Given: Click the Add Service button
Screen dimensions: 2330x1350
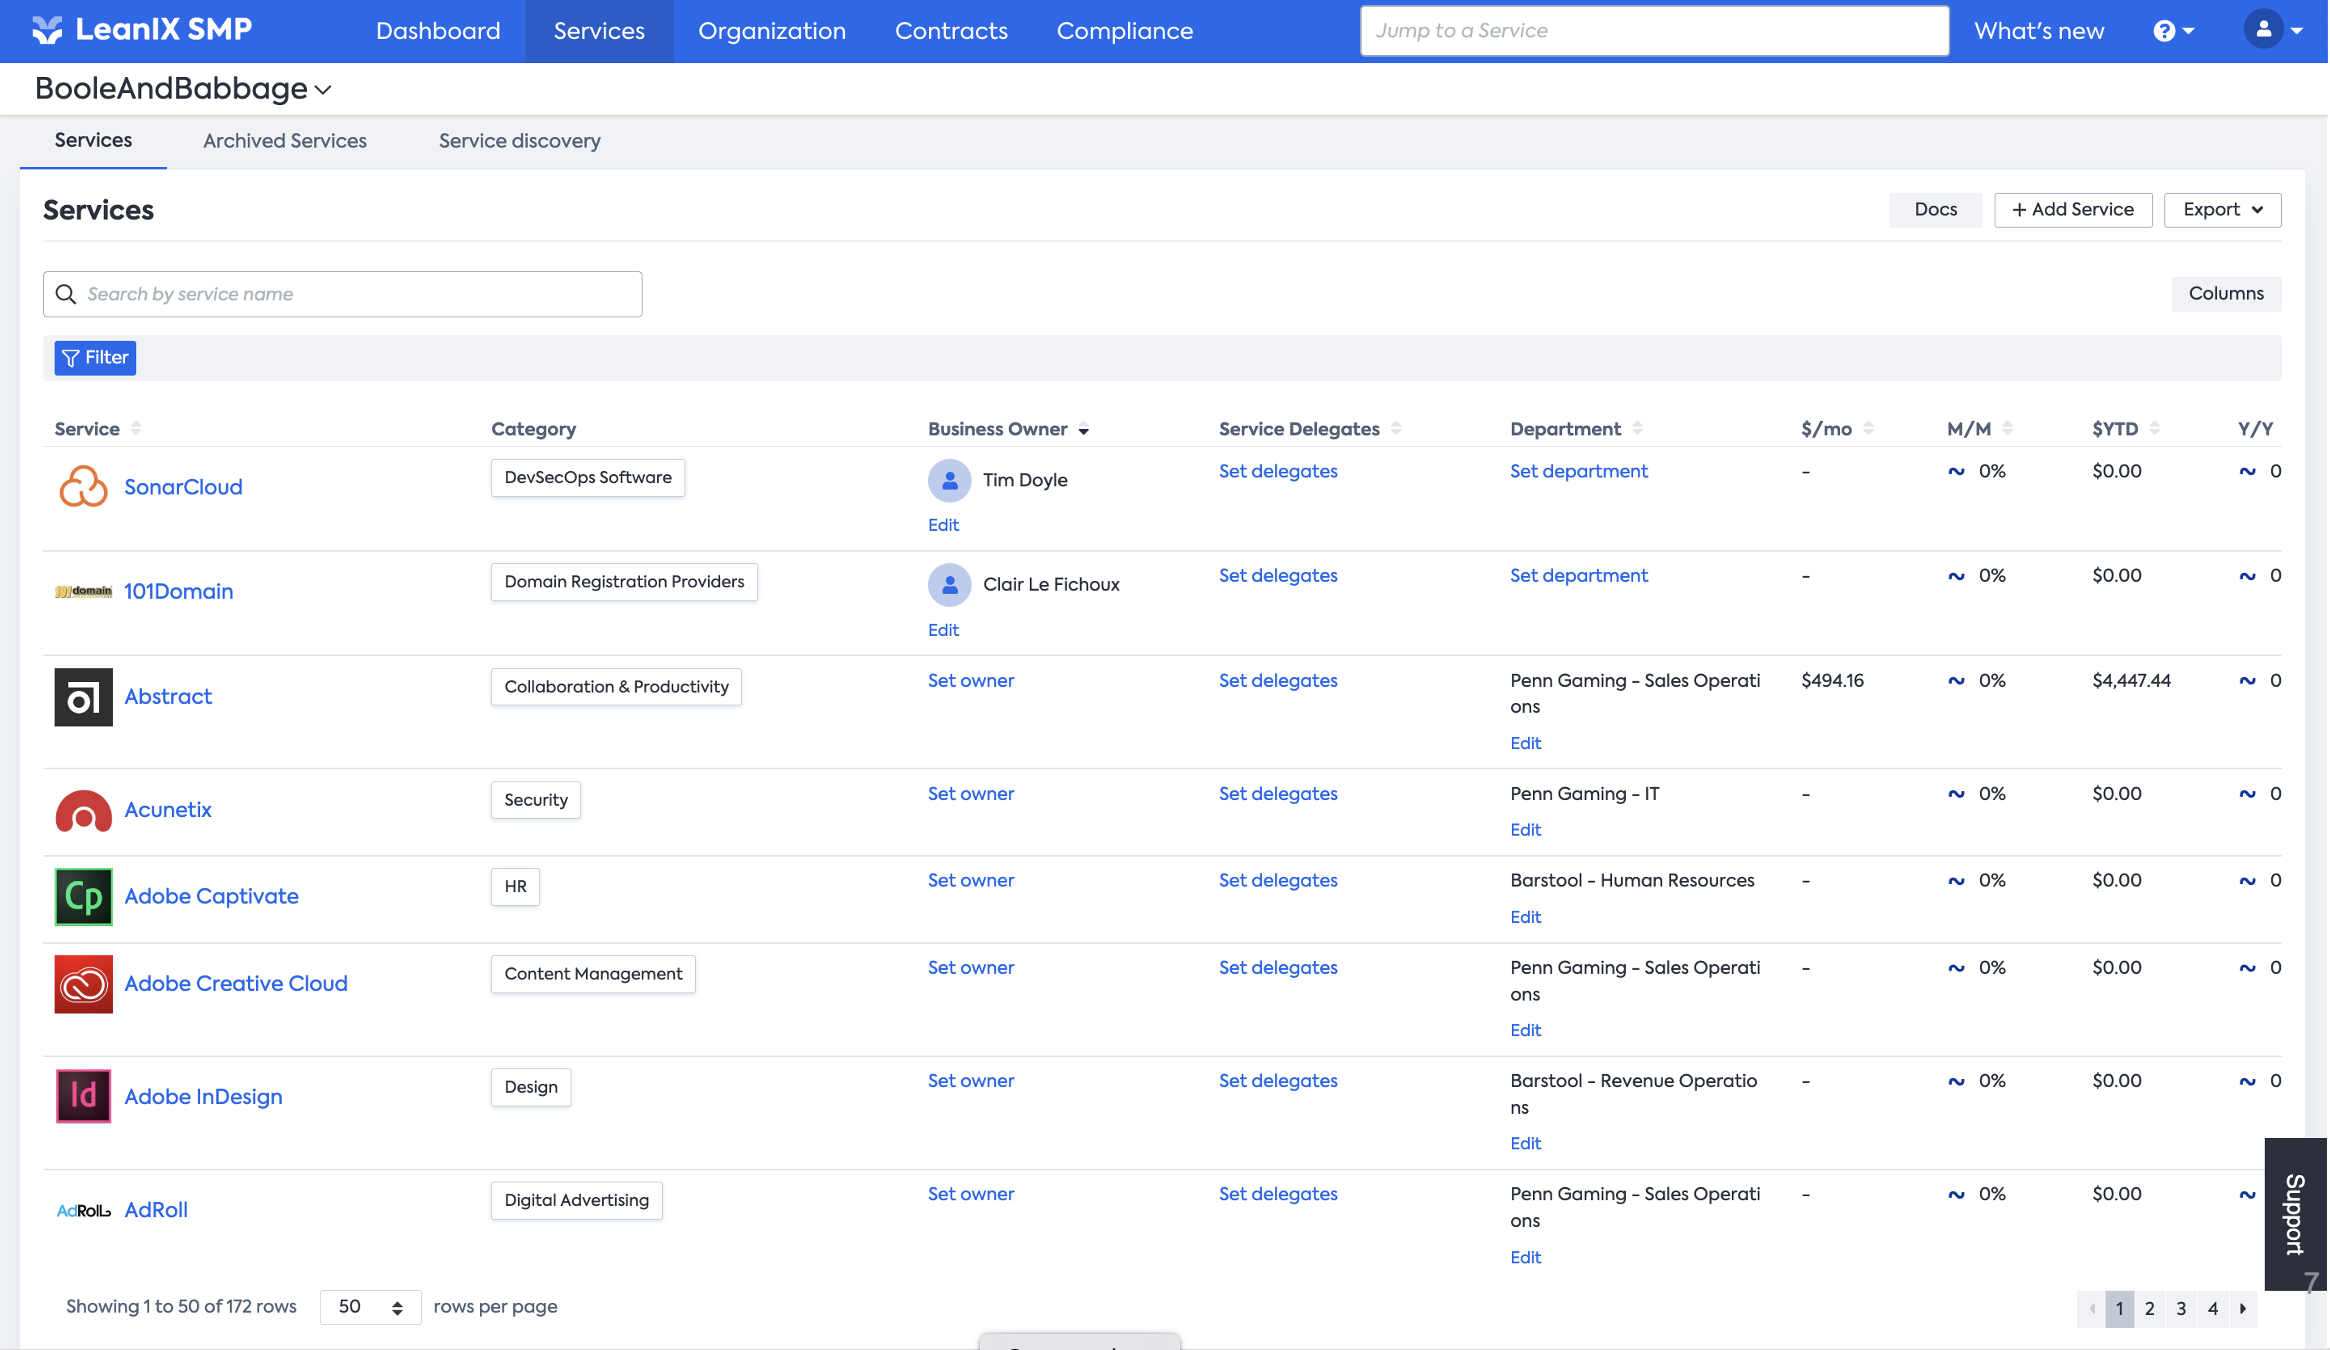Looking at the screenshot, I should coord(2073,210).
